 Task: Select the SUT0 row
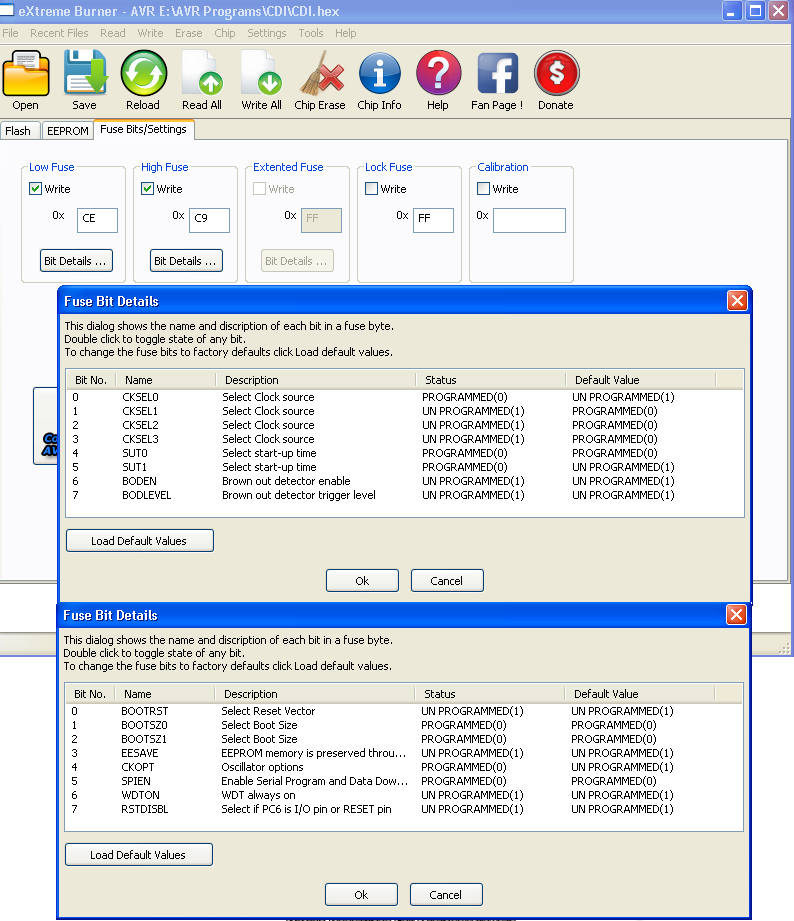(405, 453)
